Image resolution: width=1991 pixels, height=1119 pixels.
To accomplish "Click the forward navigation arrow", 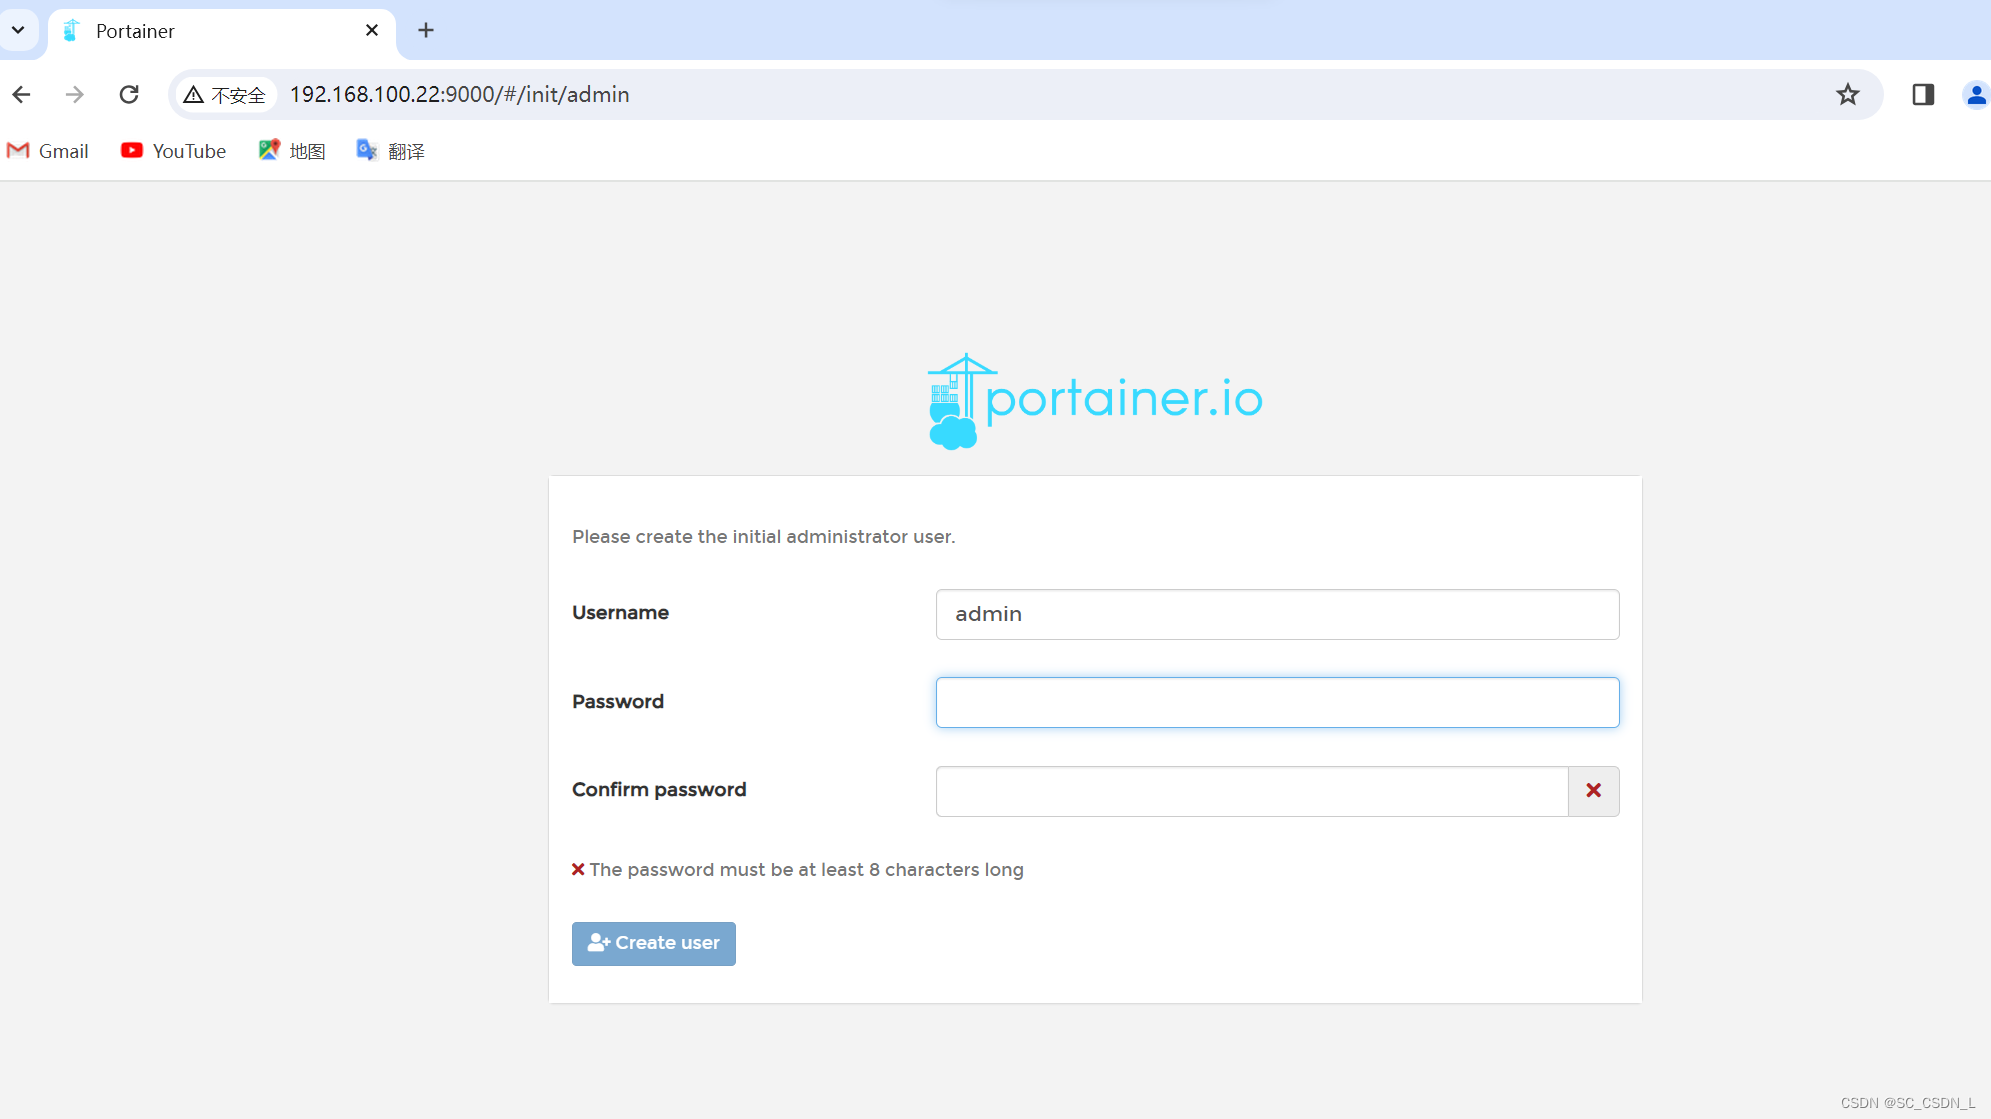I will [x=75, y=94].
